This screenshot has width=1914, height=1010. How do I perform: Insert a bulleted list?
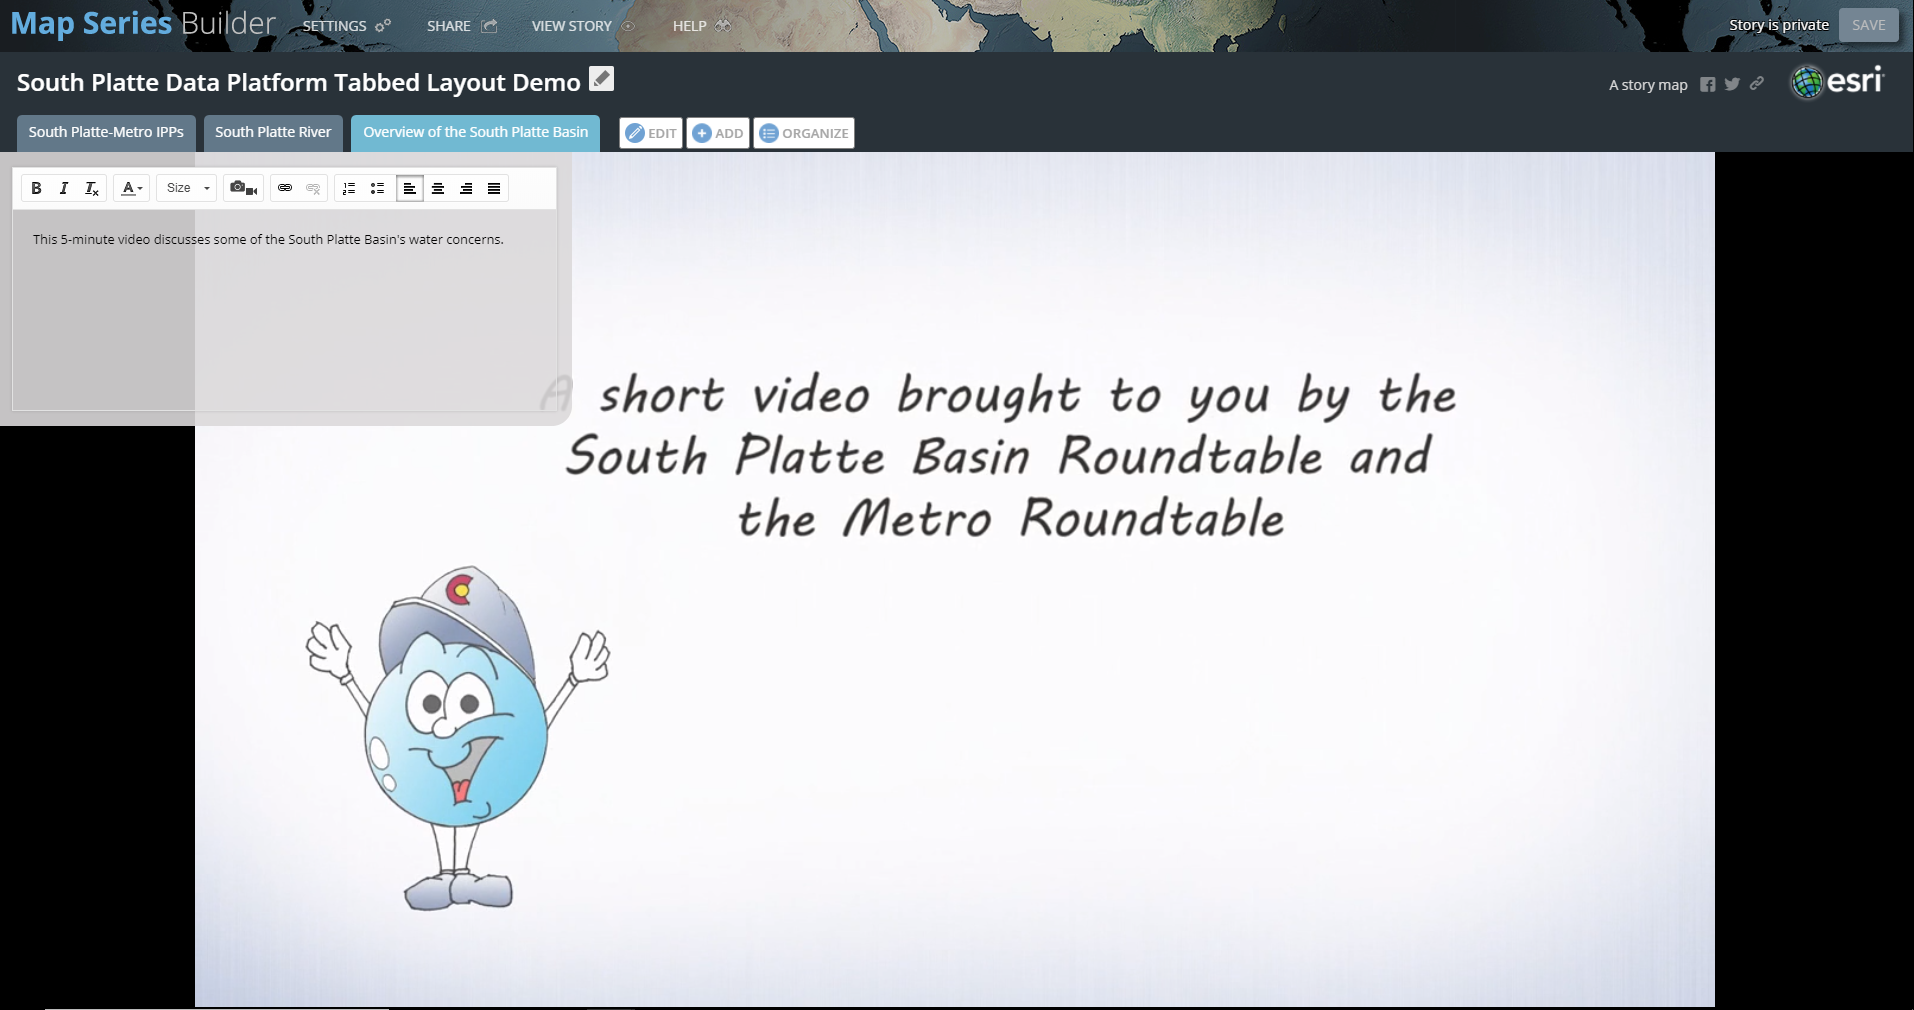pos(377,188)
